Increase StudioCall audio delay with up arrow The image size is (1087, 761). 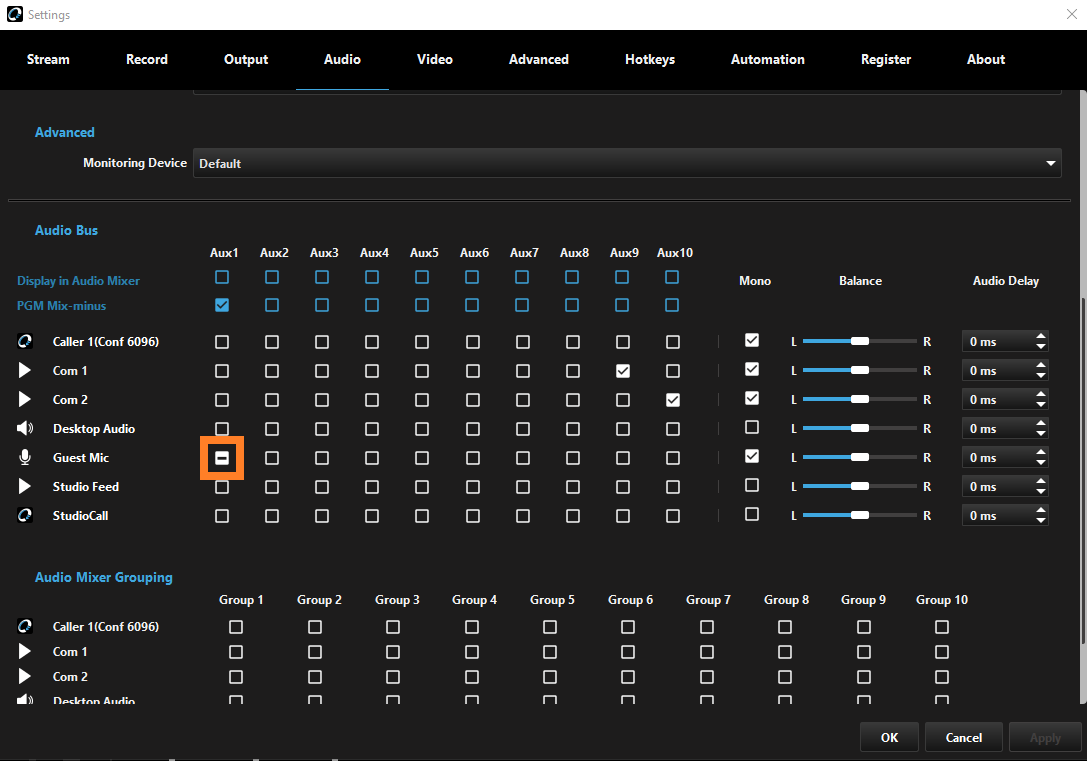tap(1041, 511)
